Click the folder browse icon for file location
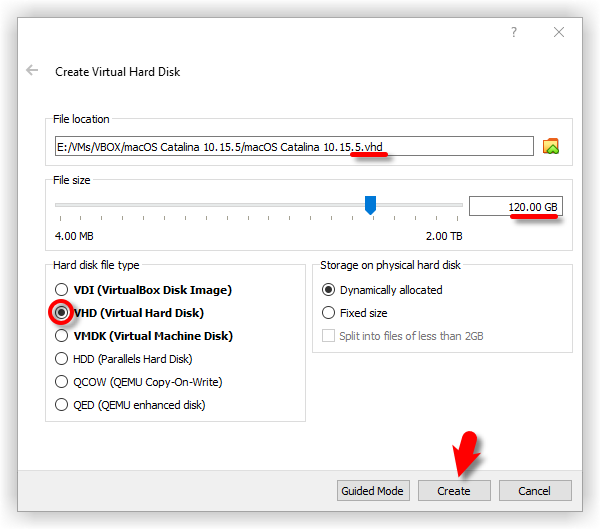601x530 pixels. click(551, 147)
